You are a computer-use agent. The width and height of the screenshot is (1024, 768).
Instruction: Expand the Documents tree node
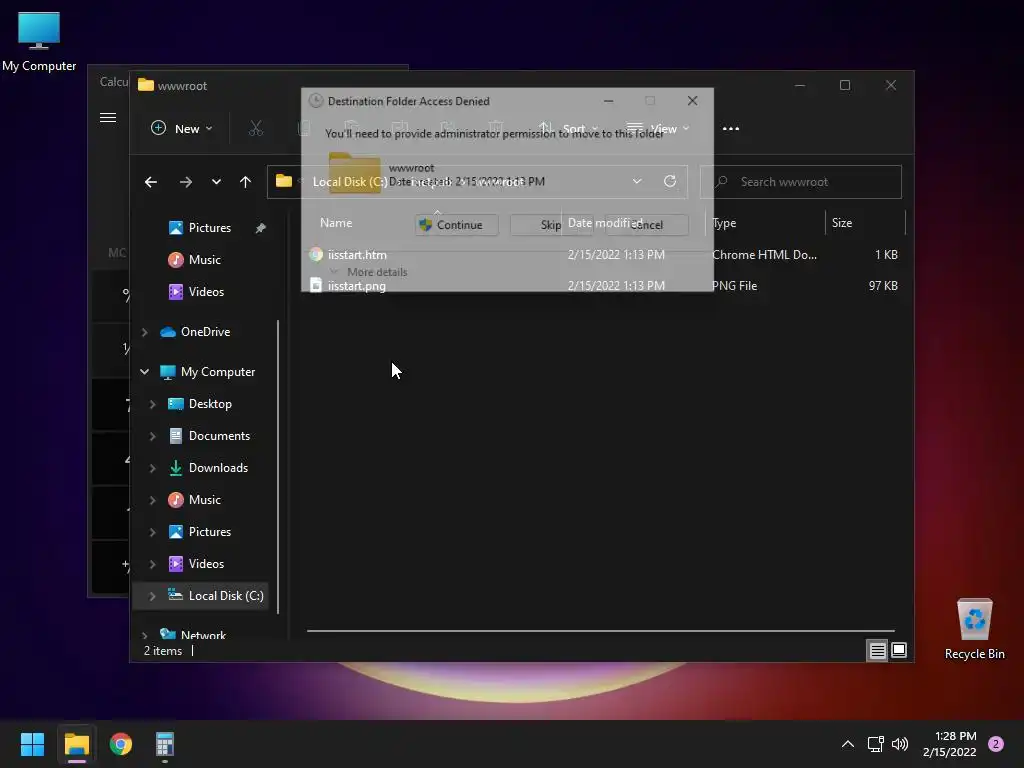click(152, 436)
